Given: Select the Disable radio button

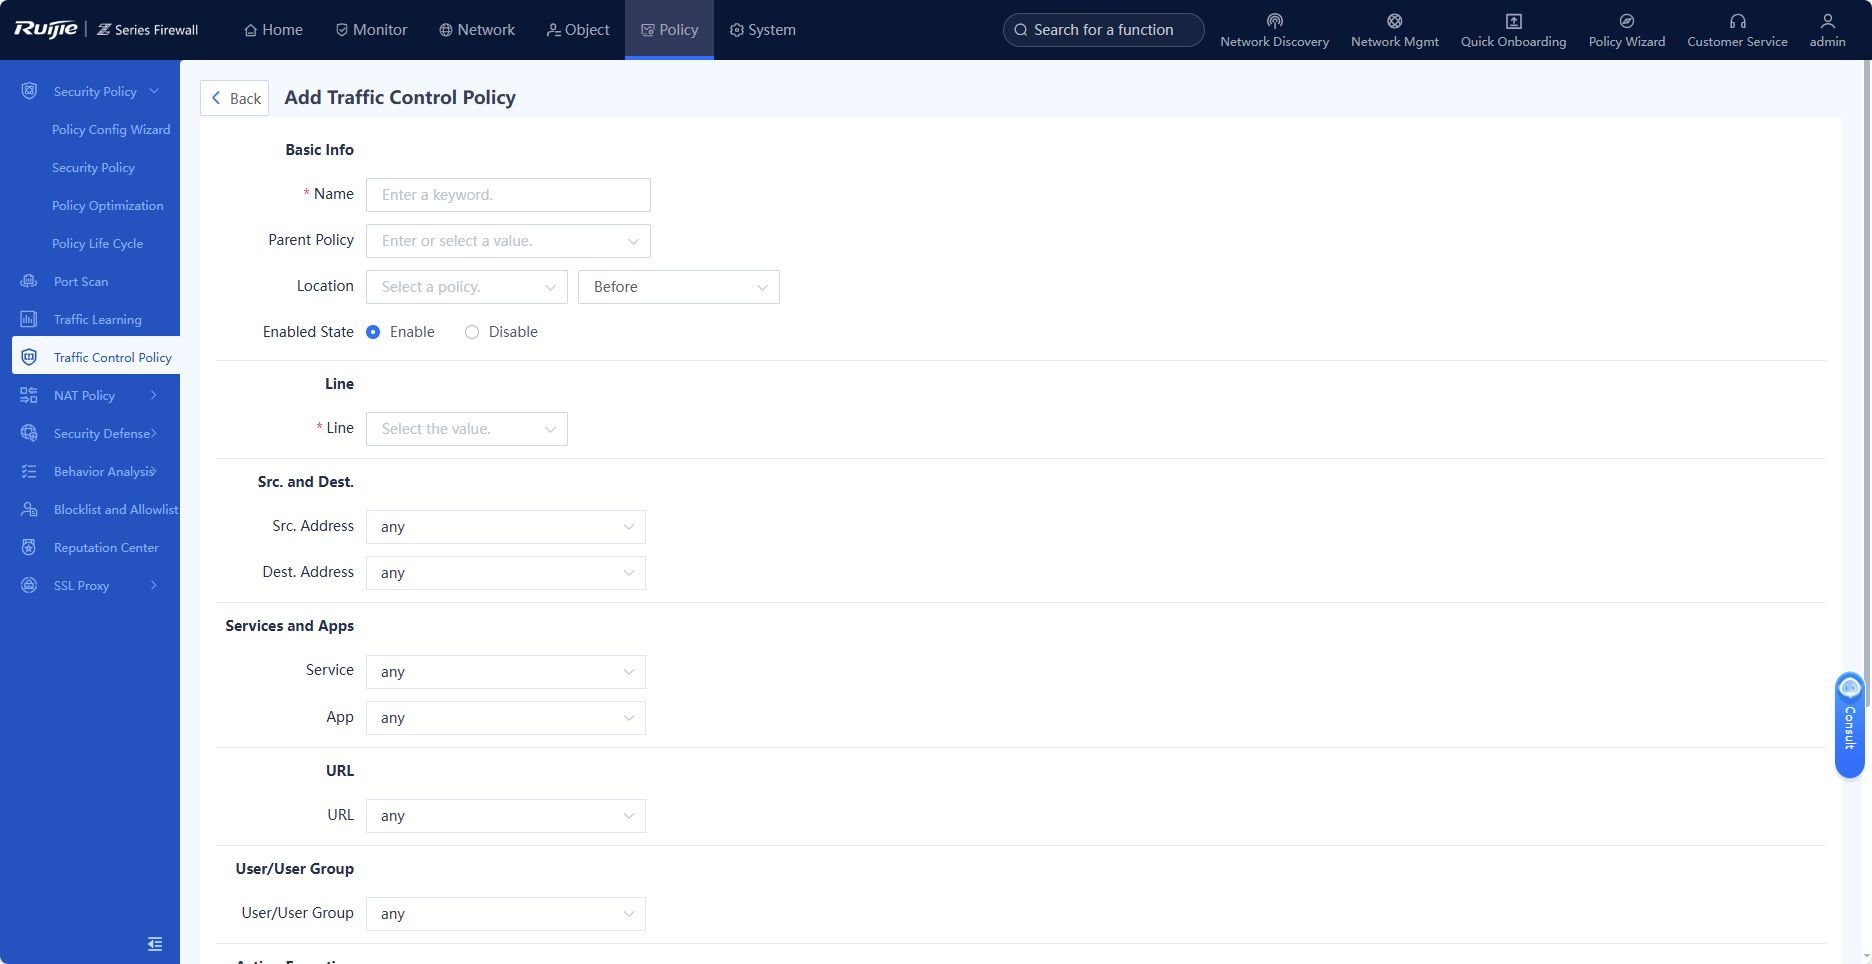Looking at the screenshot, I should pyautogui.click(x=472, y=332).
